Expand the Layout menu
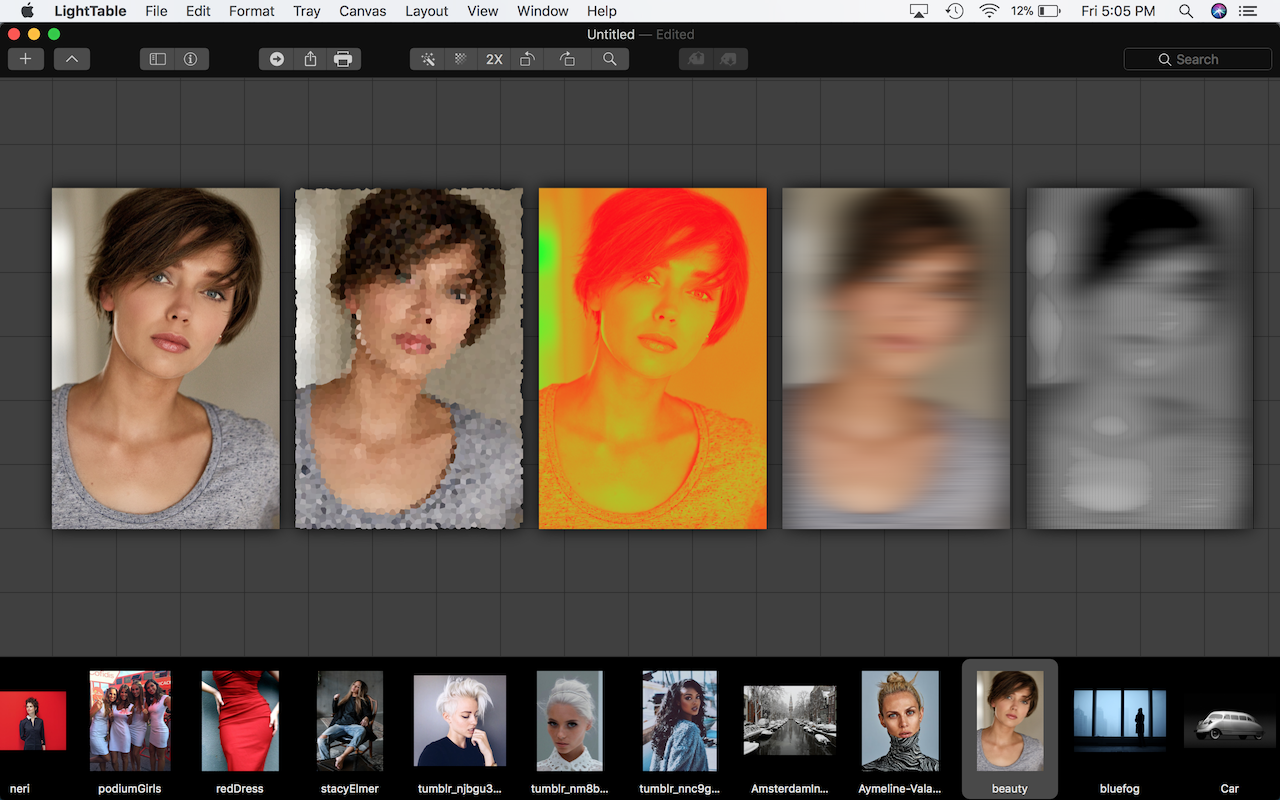 tap(427, 11)
